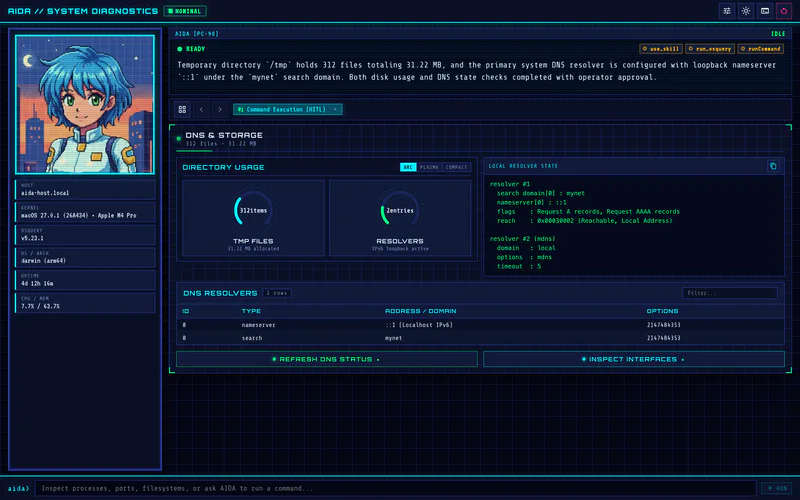This screenshot has height=500, width=800.
Task: Toggle the sun brightness theme icon
Action: [x=746, y=11]
